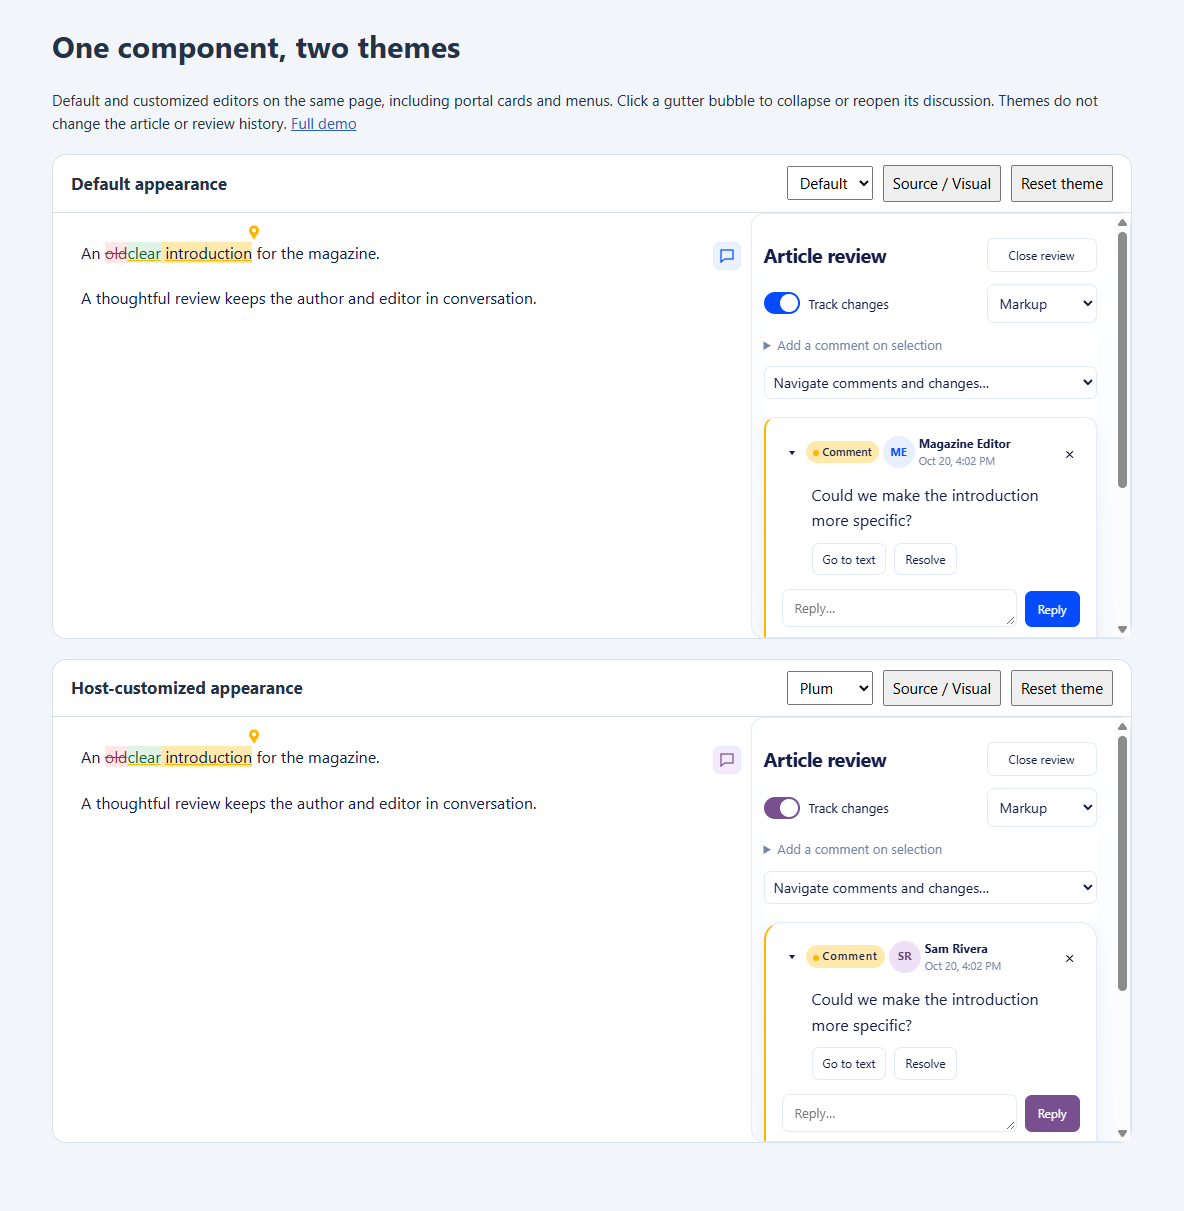
Task: Click the purple Reply button
Action: [x=1052, y=1114]
